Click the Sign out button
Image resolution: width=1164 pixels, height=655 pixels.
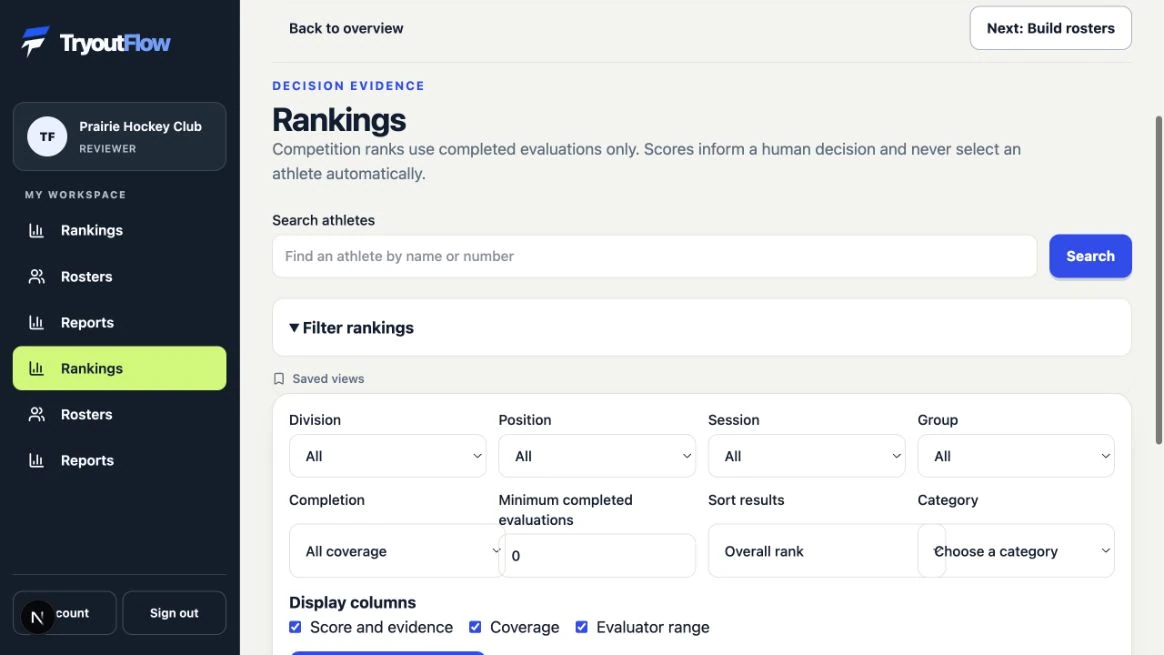[174, 613]
